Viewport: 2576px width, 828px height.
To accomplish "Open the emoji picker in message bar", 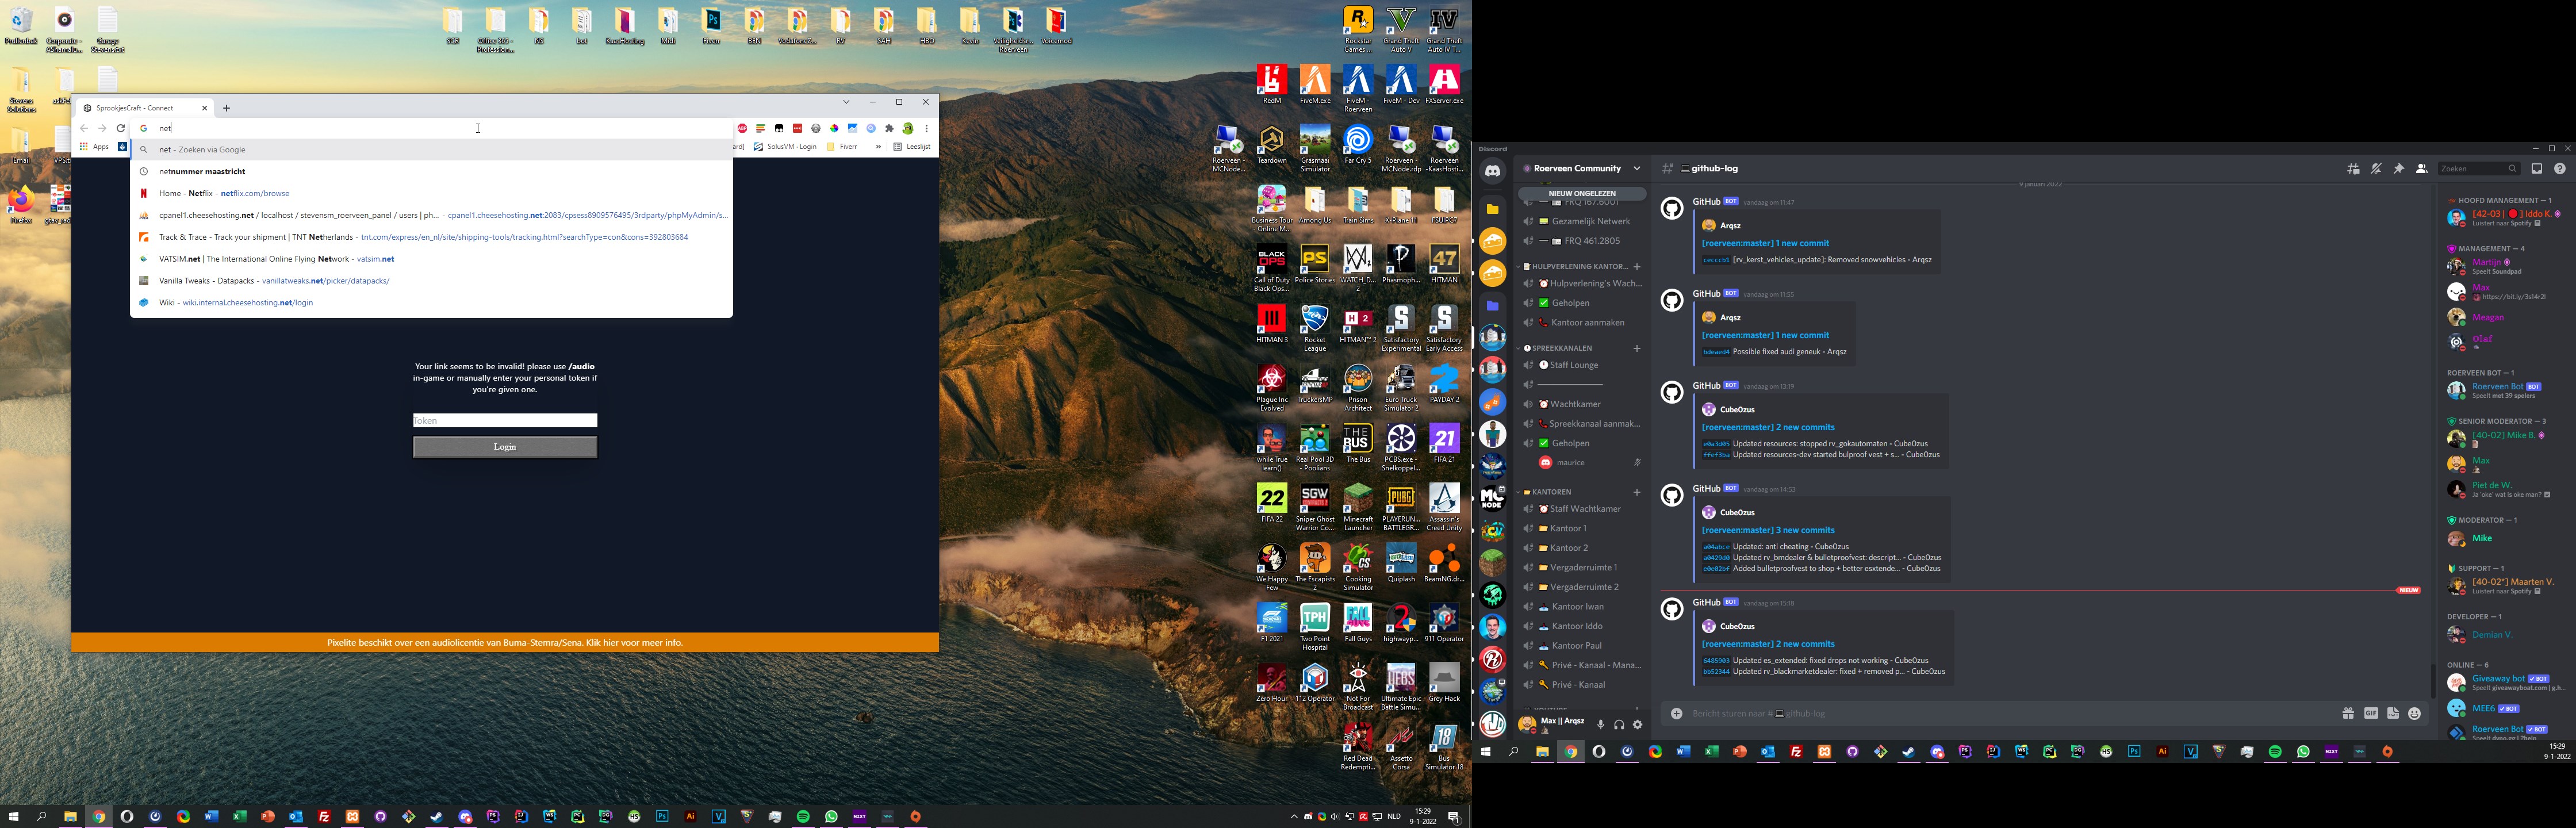I will pyautogui.click(x=2415, y=714).
